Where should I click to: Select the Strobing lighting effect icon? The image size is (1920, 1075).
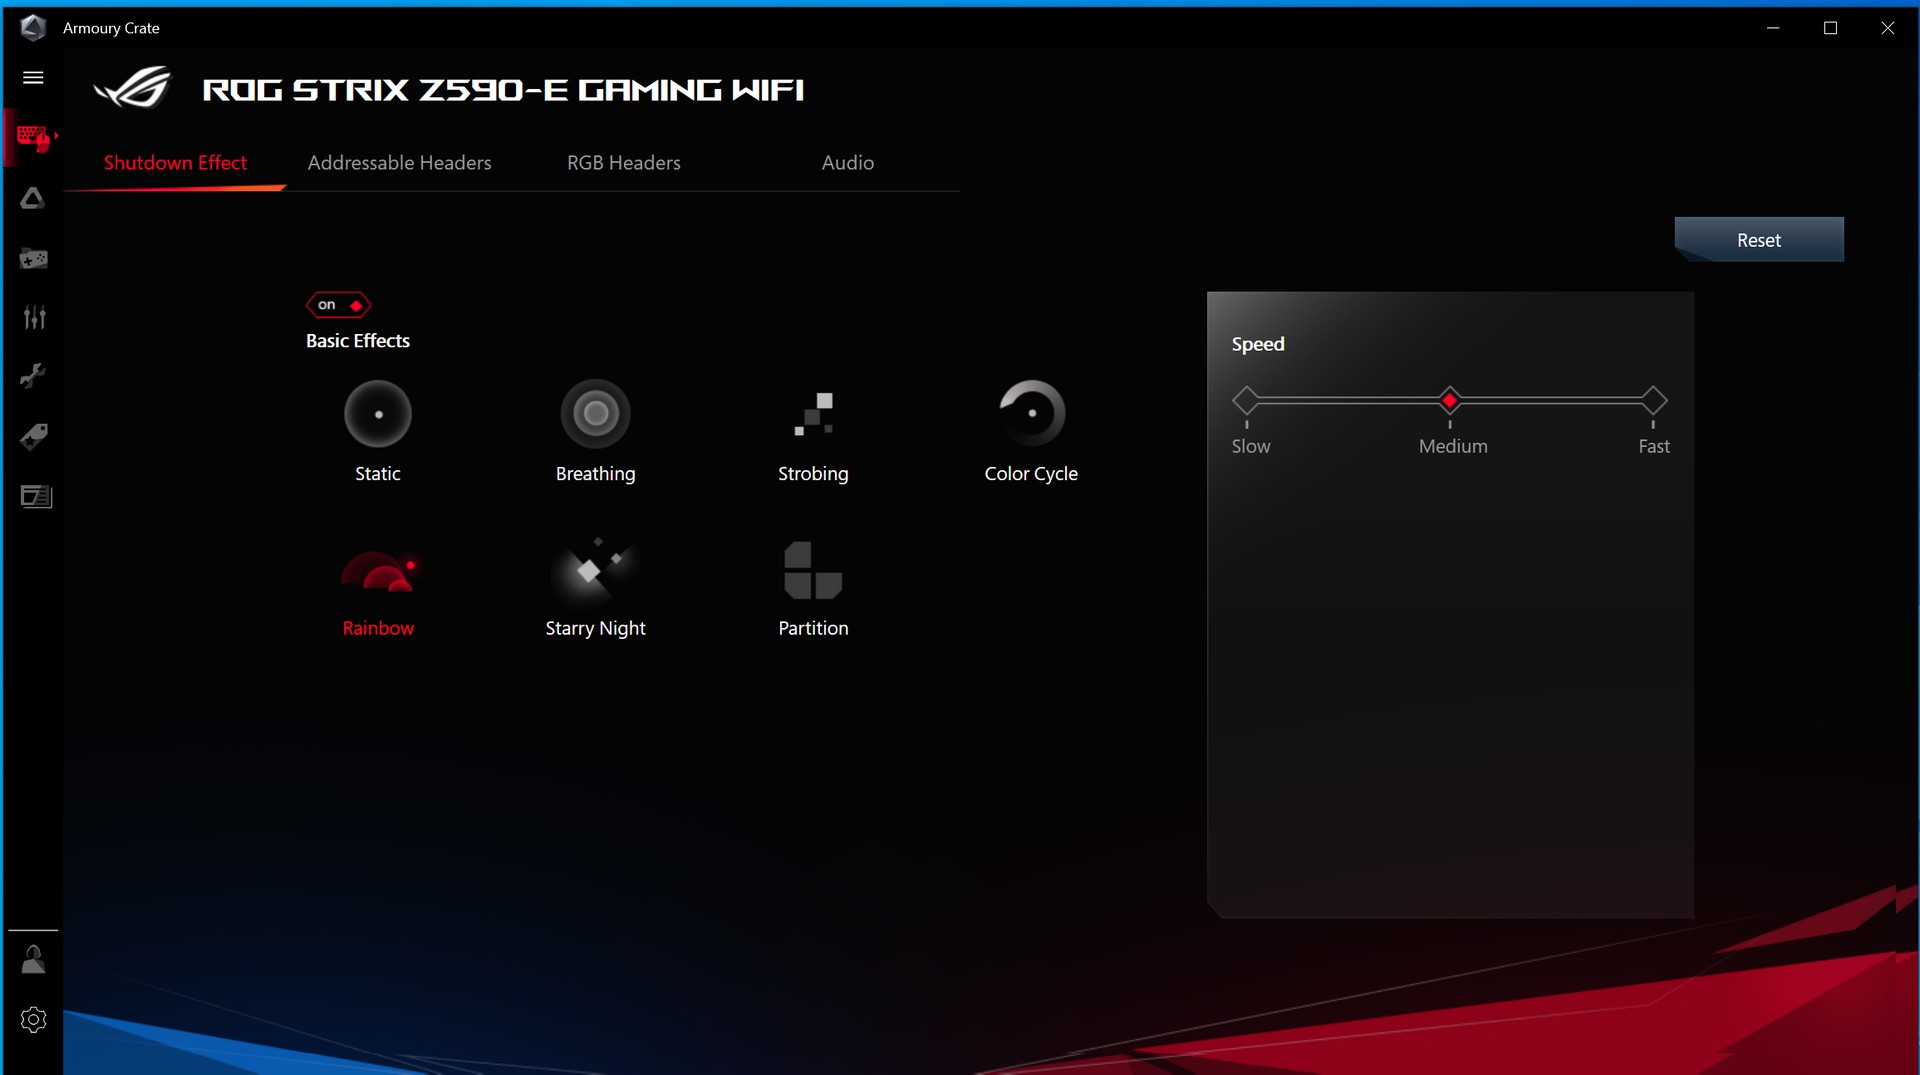(814, 413)
